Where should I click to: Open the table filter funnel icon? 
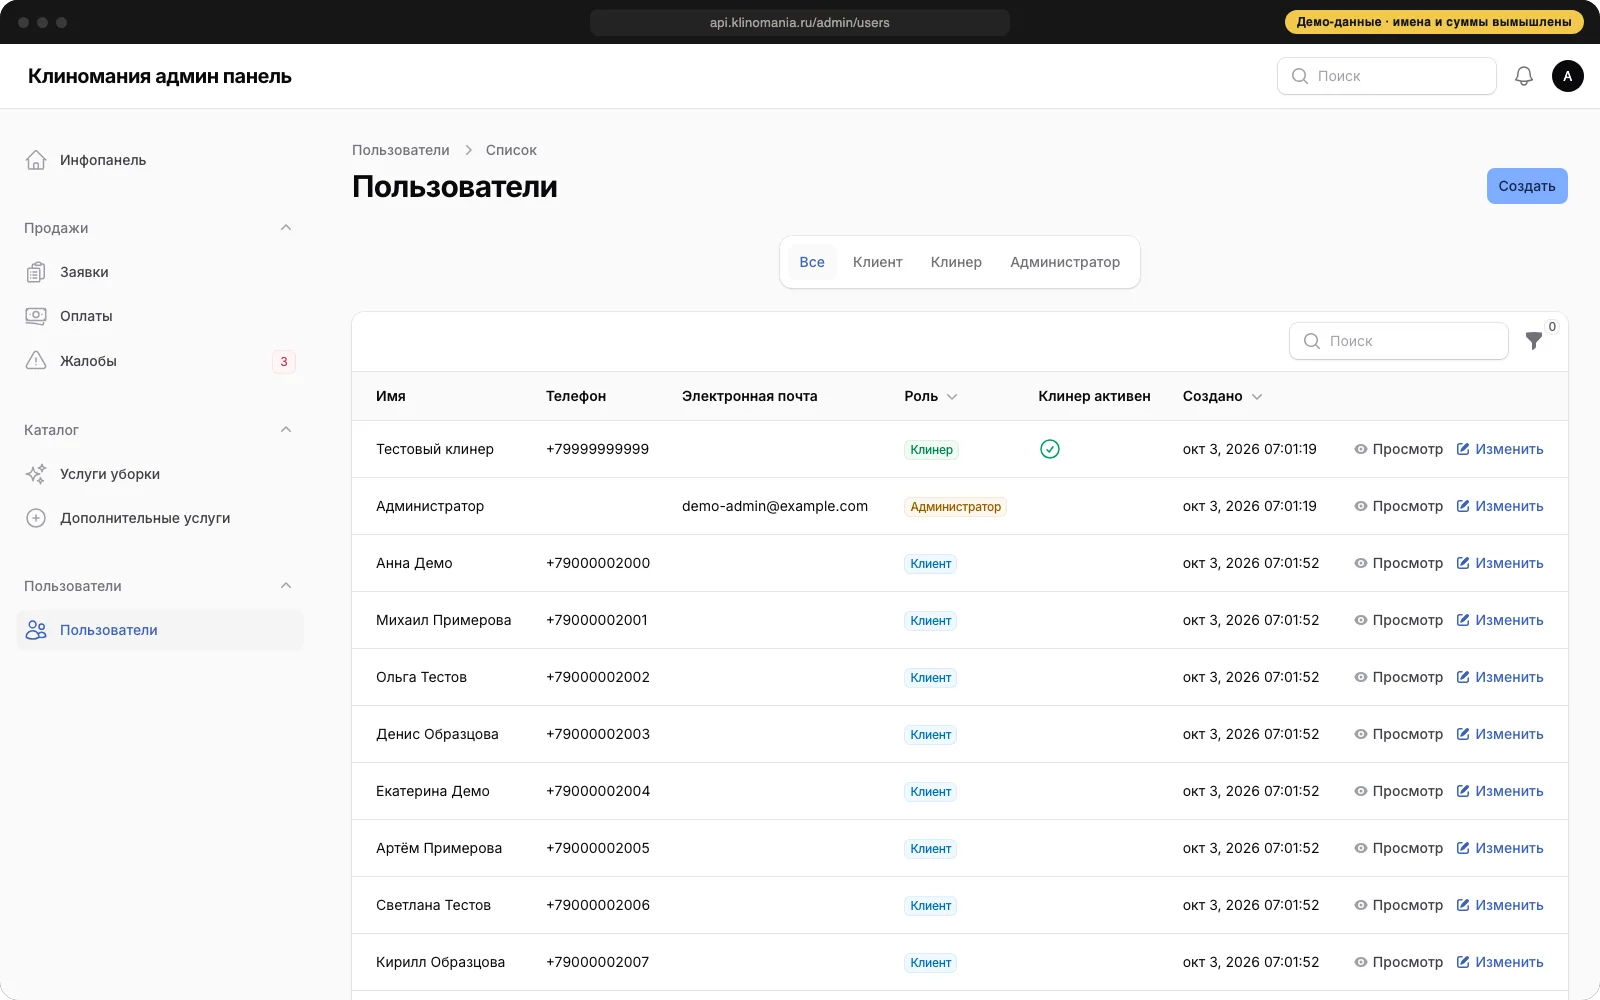[x=1534, y=341]
